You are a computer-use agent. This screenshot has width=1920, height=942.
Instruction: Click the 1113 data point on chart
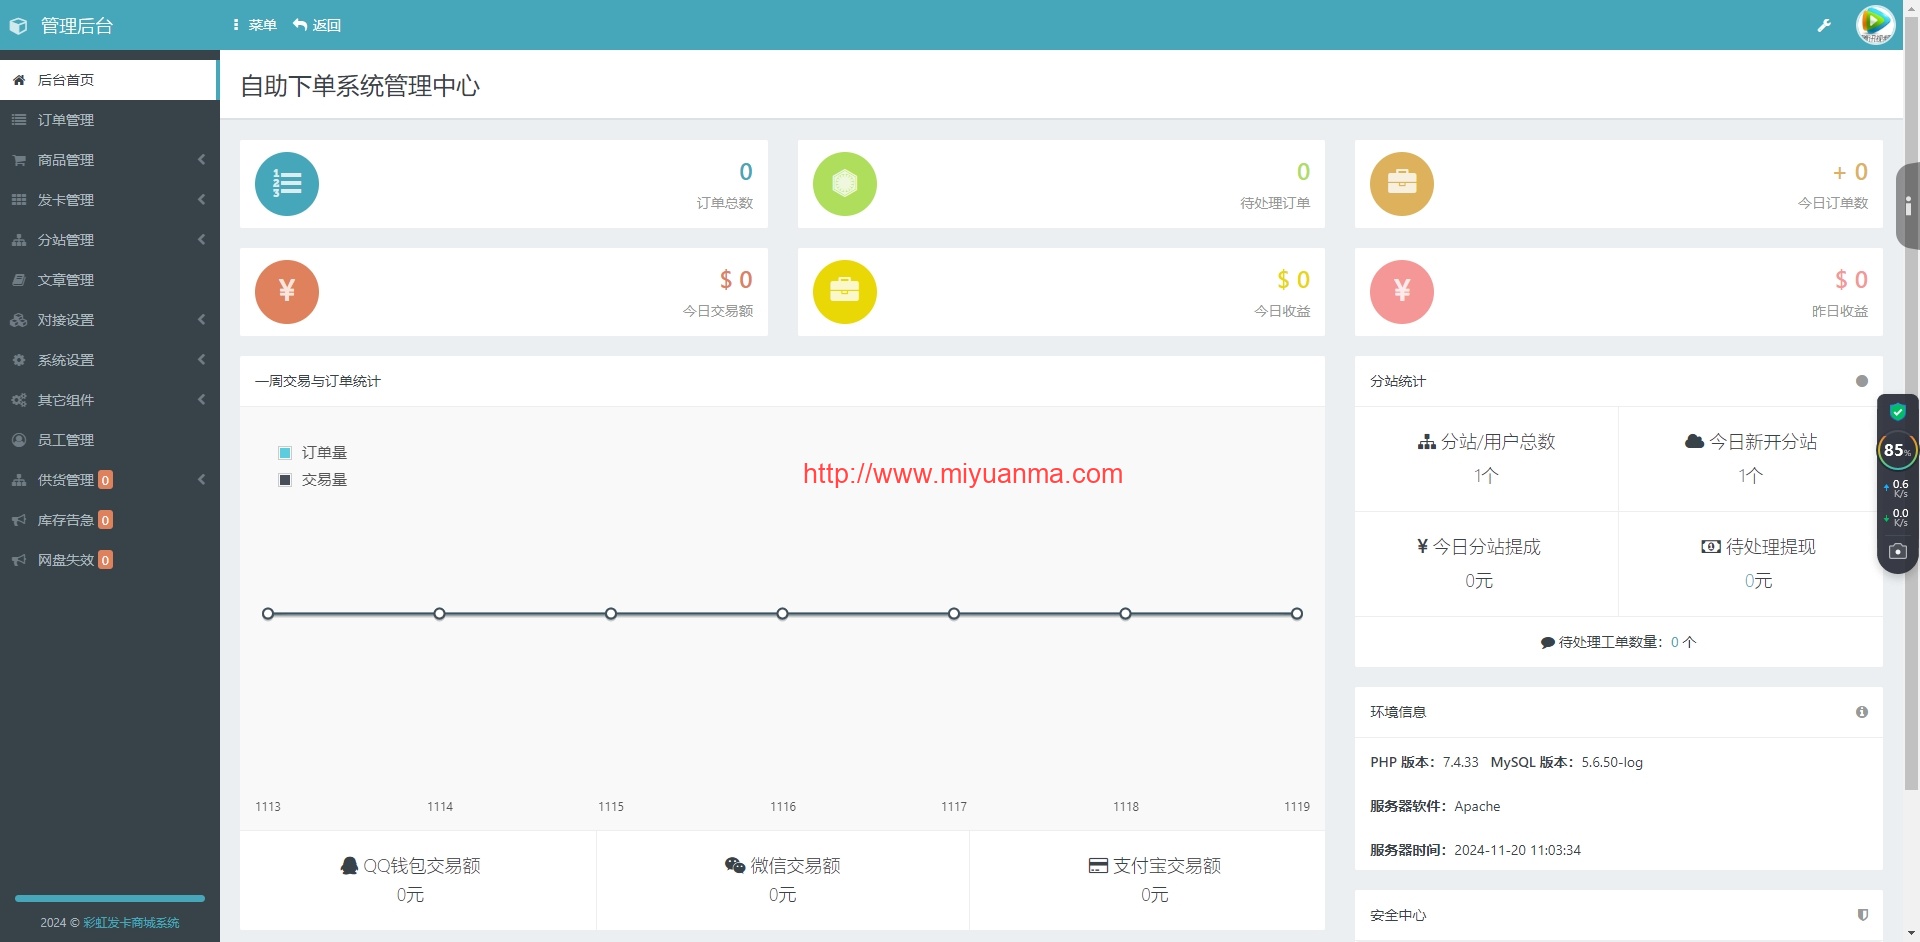268,614
